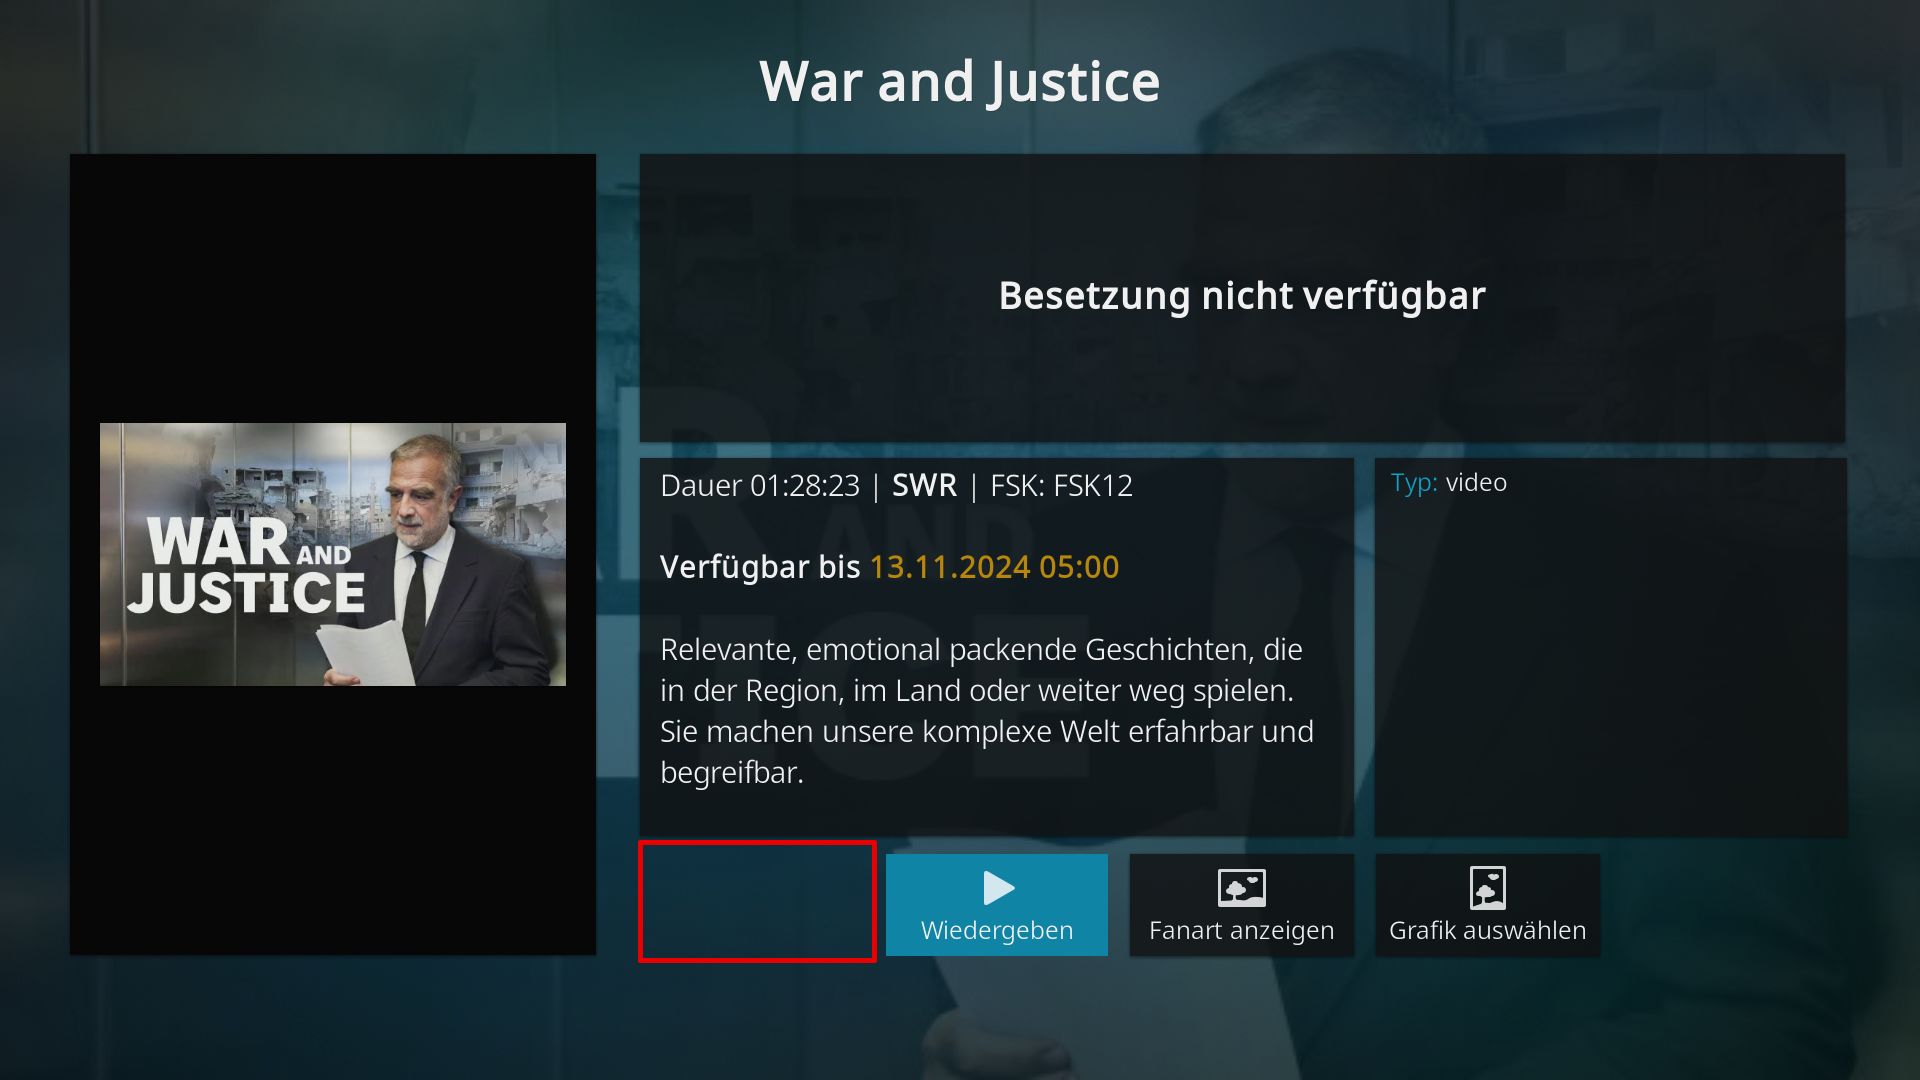The height and width of the screenshot is (1080, 1920).
Task: Click the orange date 13.11.2024 05:00
Action: tap(994, 567)
